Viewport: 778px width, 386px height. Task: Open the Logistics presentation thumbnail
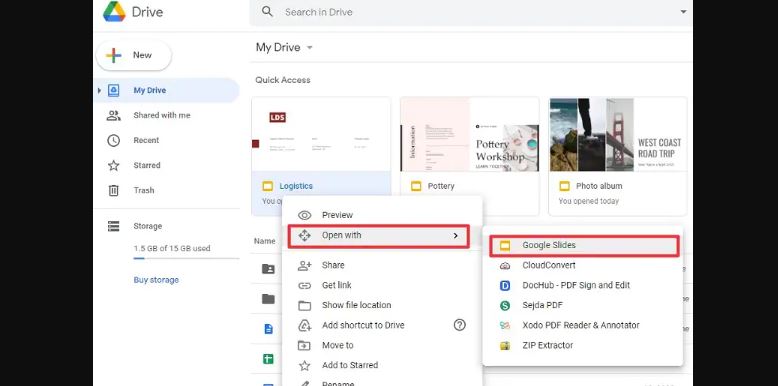[321, 134]
